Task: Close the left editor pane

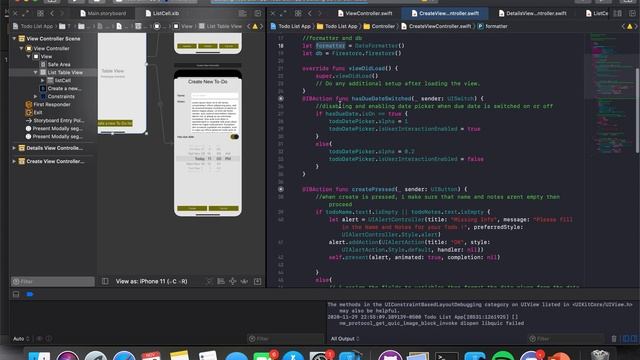Action: [x=15, y=13]
